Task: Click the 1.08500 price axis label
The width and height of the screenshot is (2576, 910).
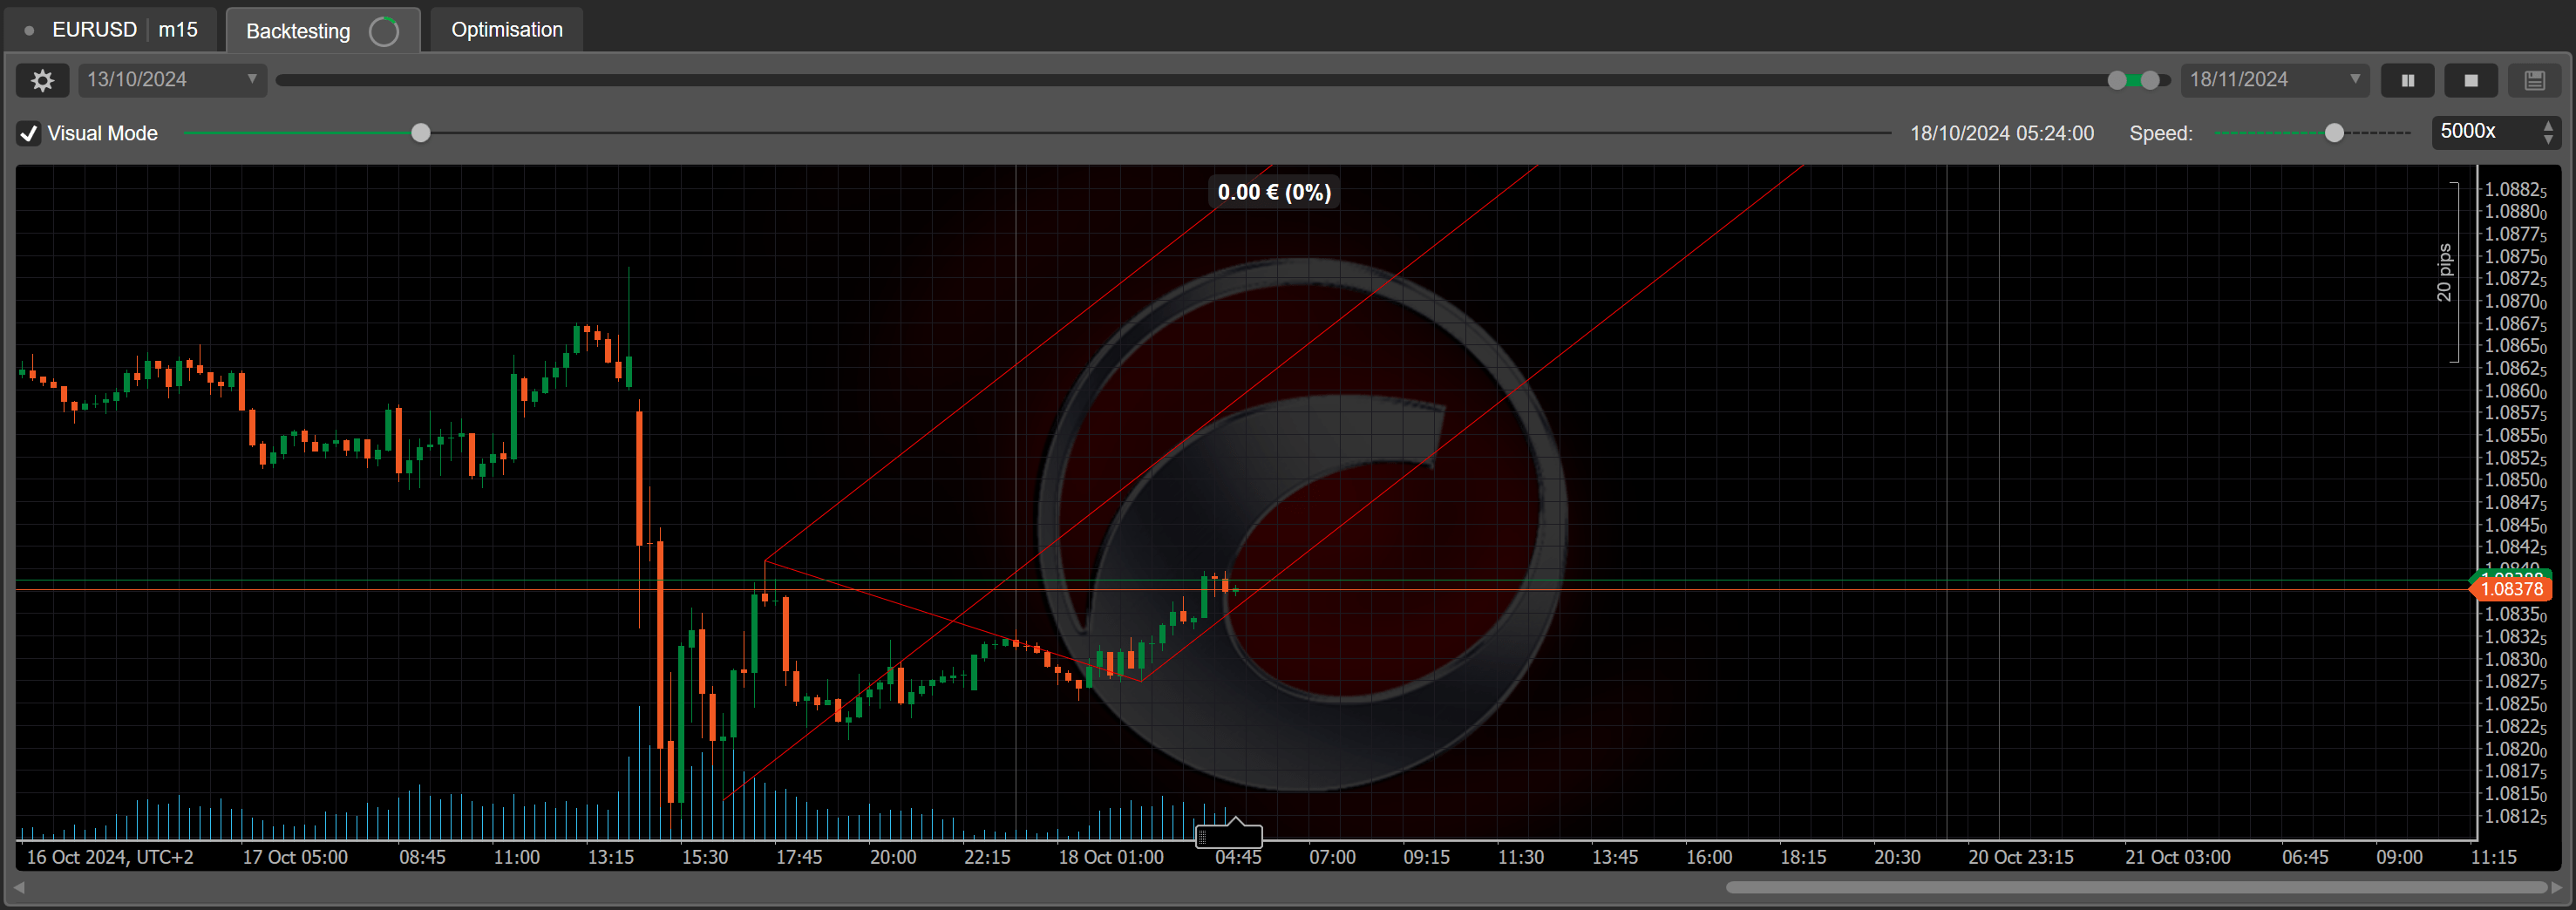Action: (2515, 480)
